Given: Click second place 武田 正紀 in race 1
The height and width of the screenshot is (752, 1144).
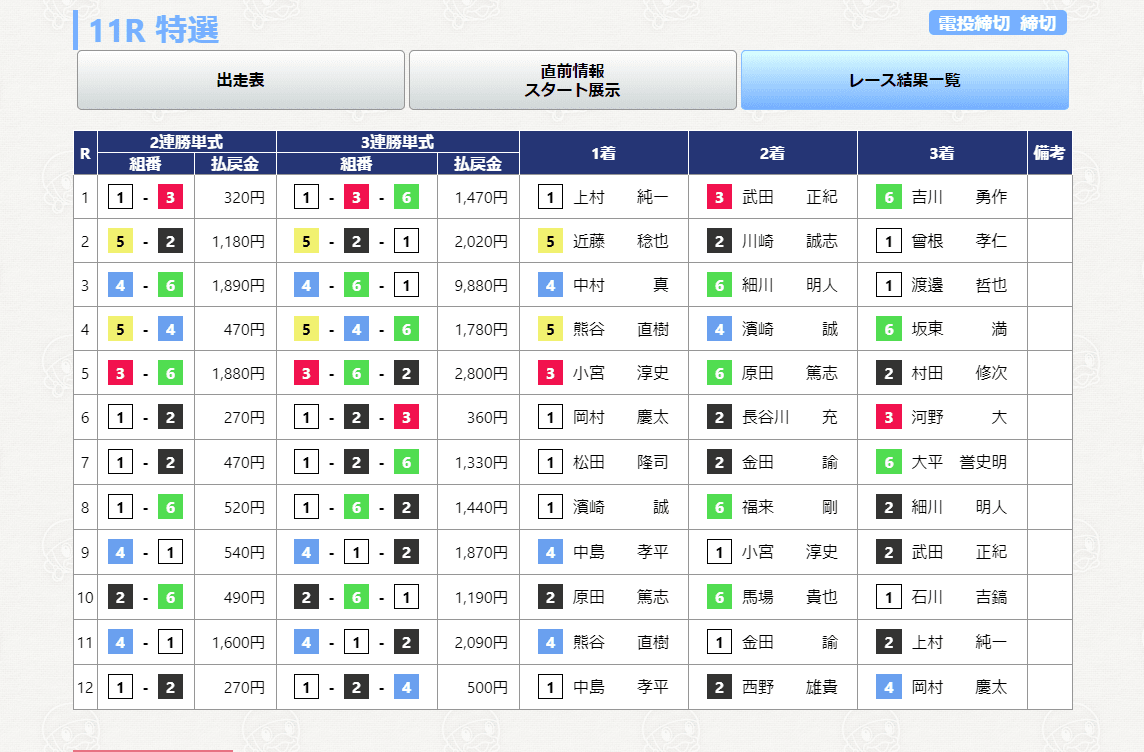Looking at the screenshot, I should tap(789, 198).
